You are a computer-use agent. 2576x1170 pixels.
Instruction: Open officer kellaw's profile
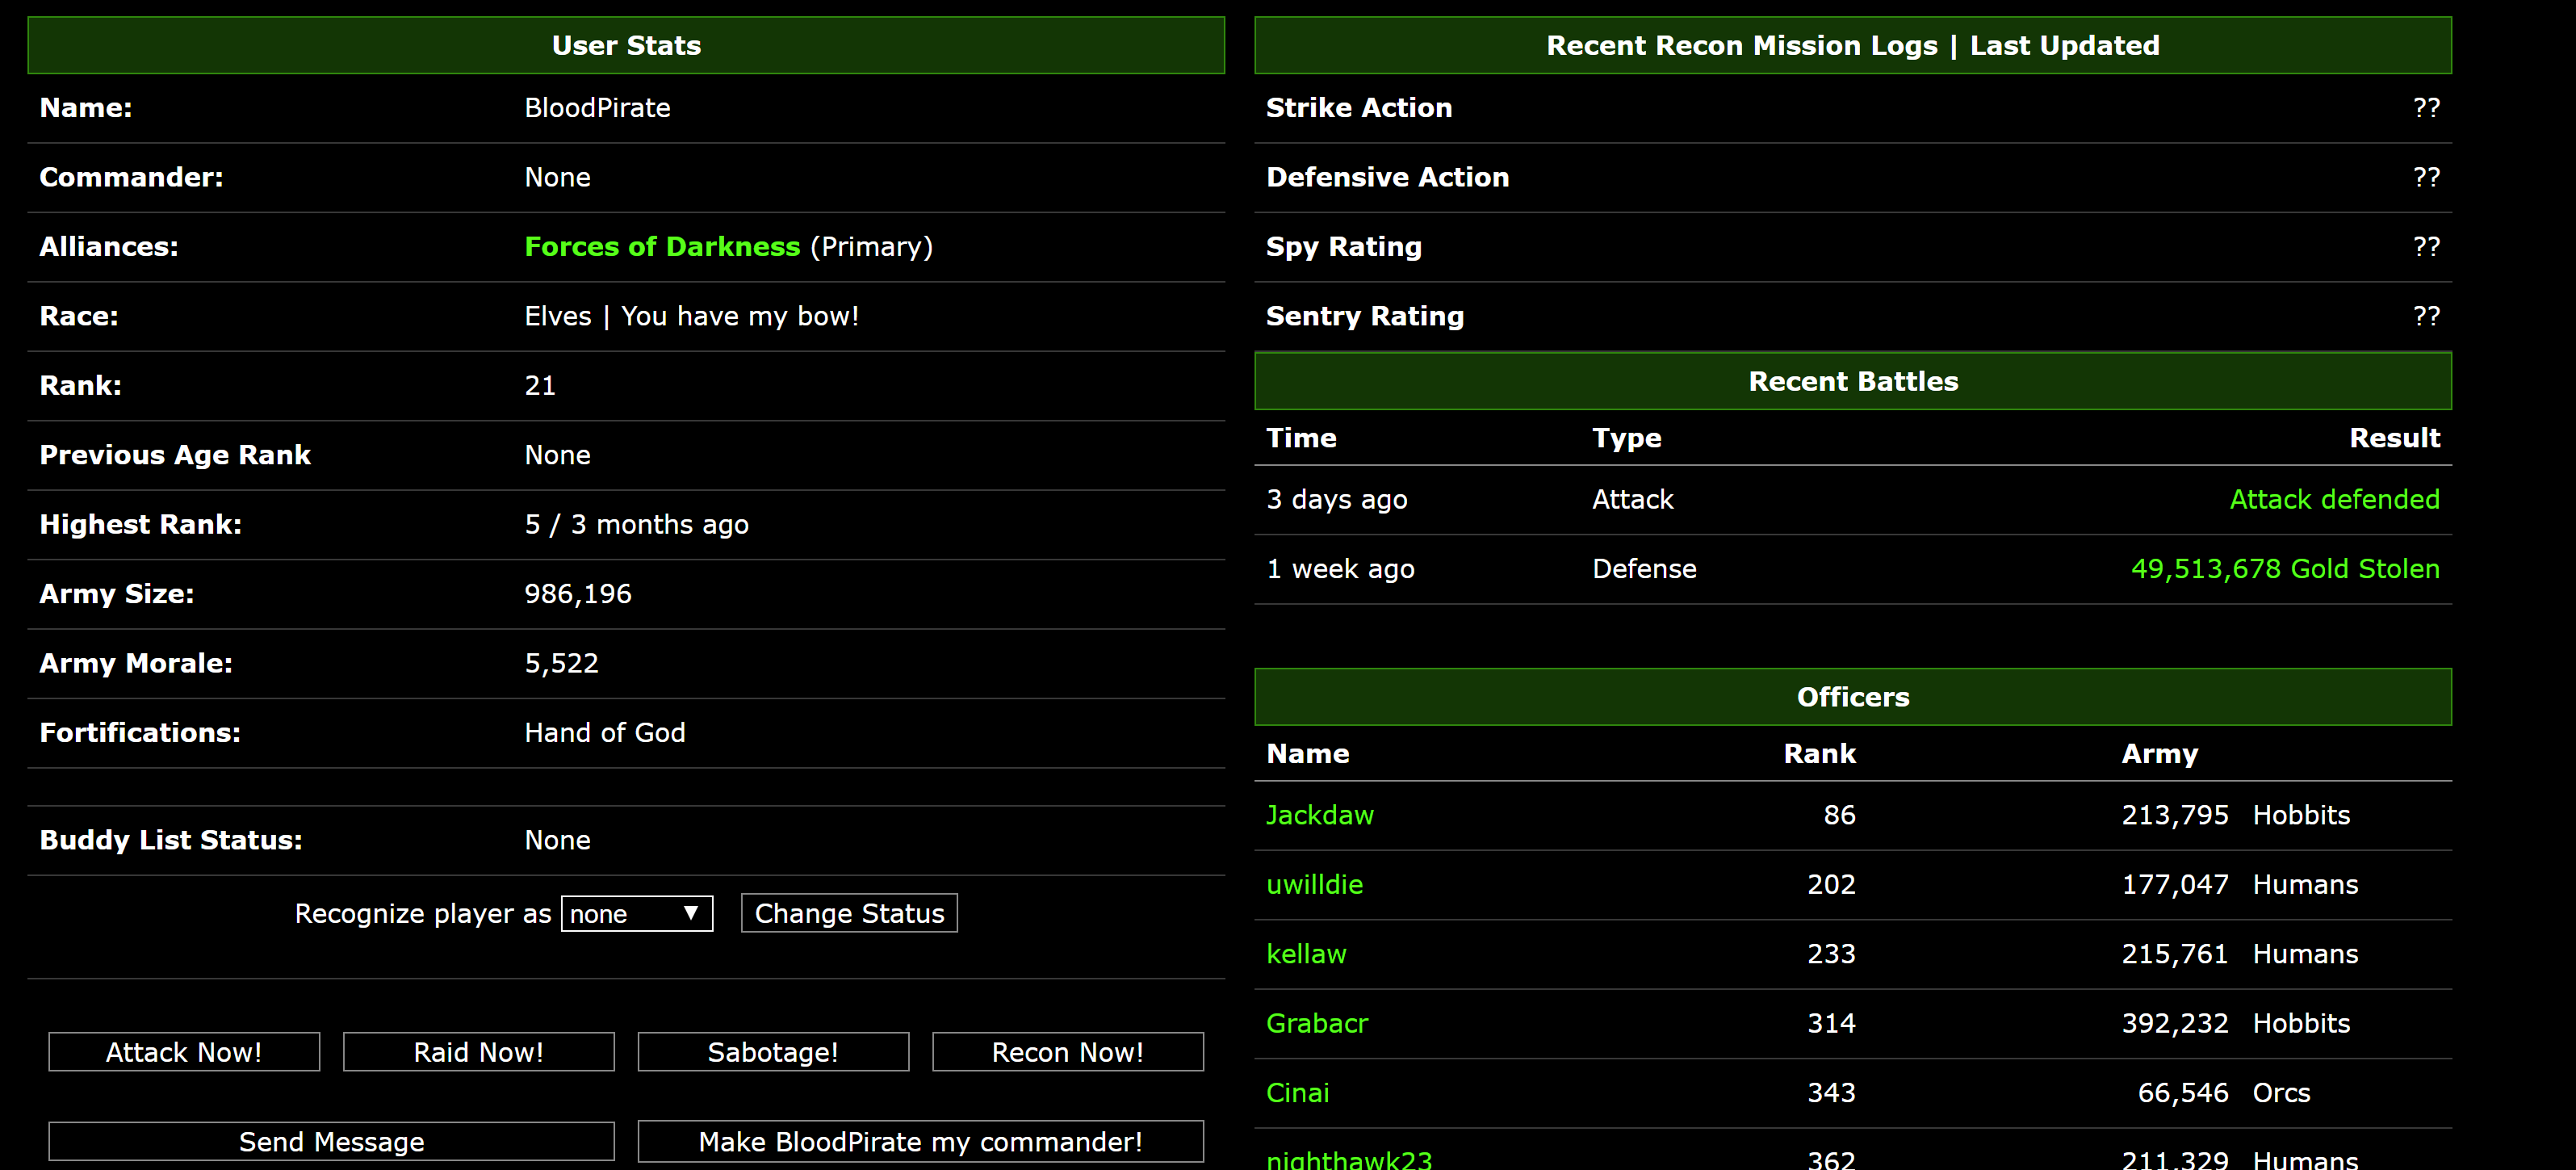click(1306, 954)
